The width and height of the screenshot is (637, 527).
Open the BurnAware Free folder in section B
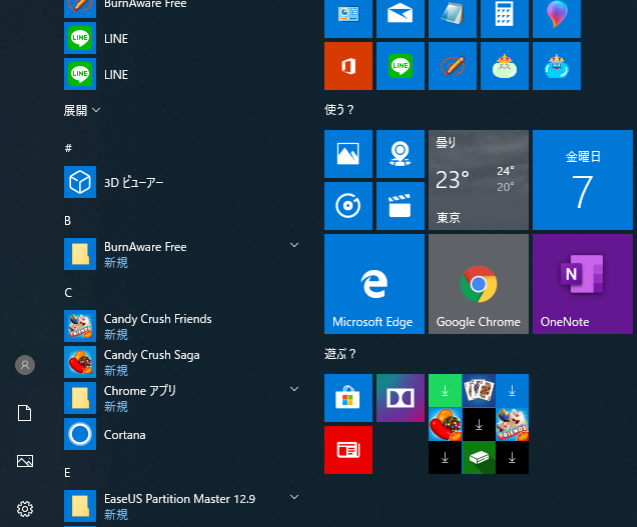pyautogui.click(x=183, y=254)
